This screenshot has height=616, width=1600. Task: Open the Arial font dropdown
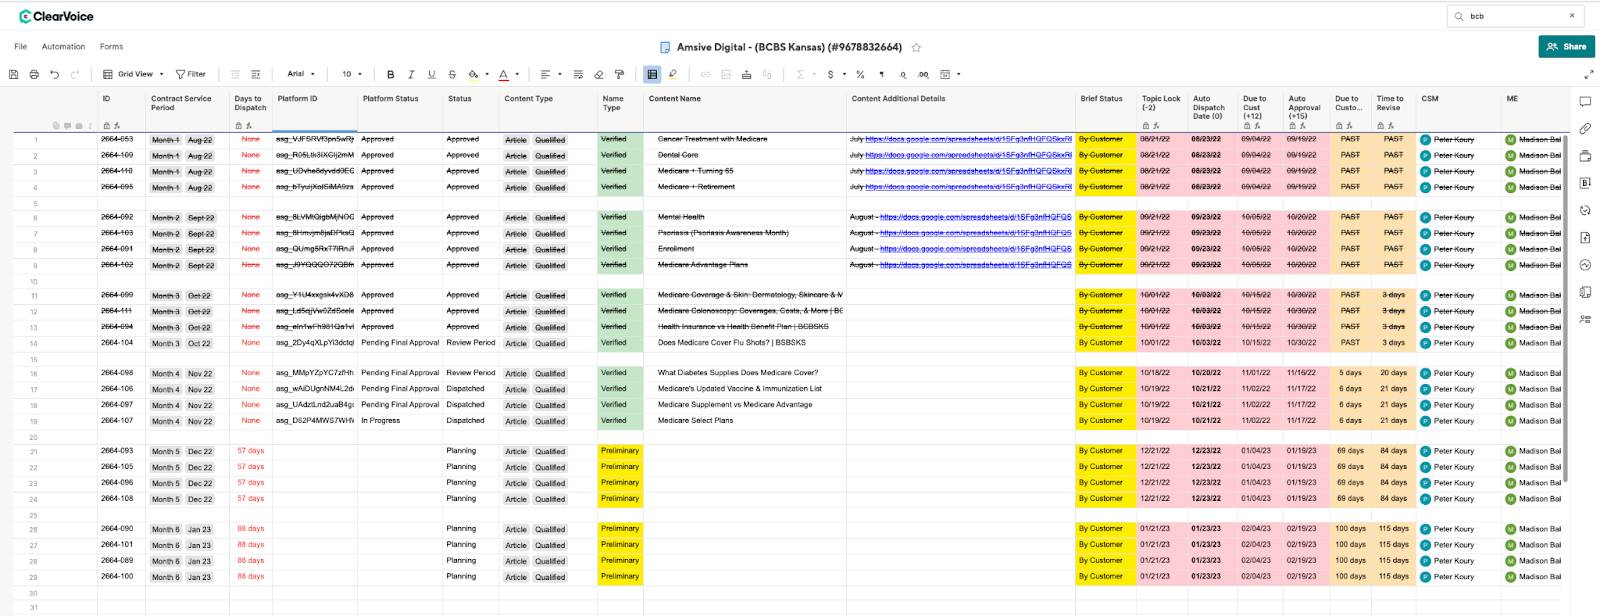coord(301,74)
